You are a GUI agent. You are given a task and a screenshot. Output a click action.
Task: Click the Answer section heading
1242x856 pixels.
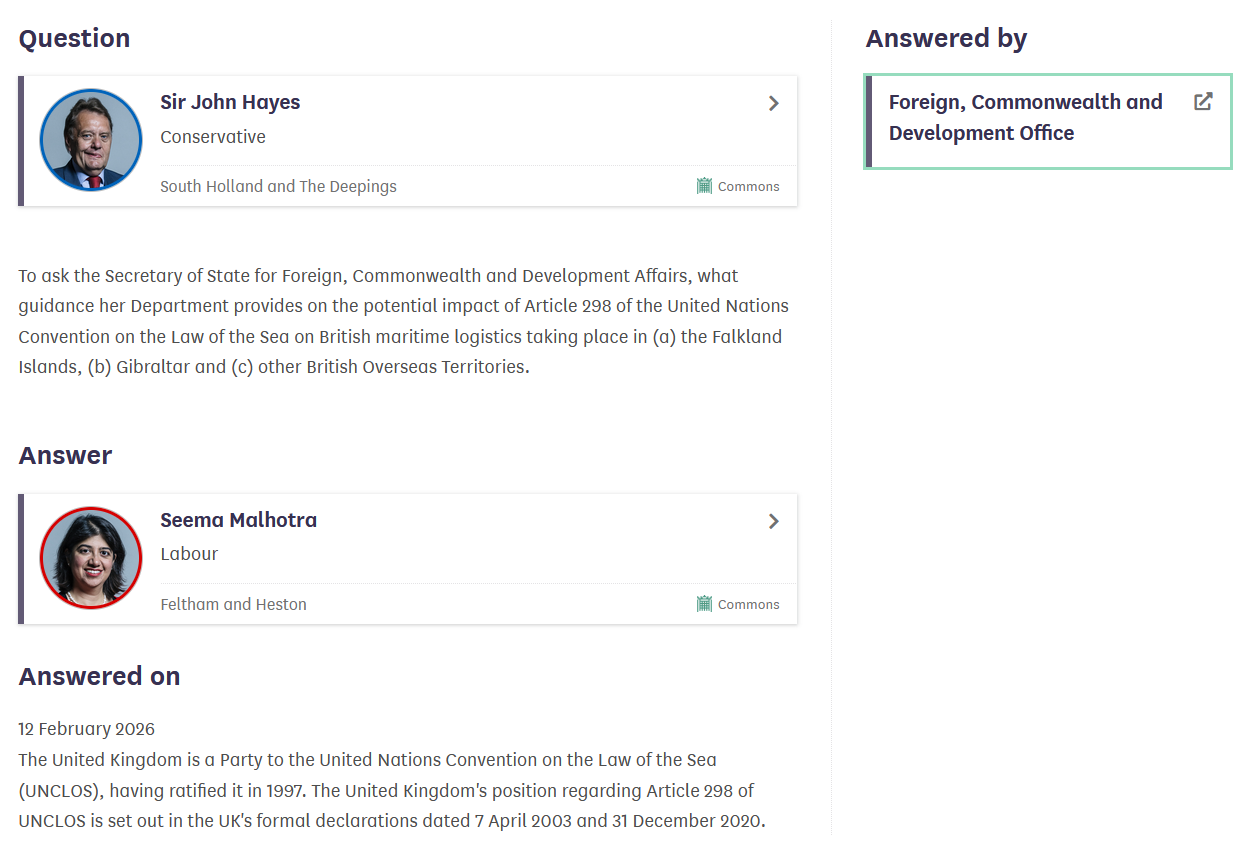point(65,456)
